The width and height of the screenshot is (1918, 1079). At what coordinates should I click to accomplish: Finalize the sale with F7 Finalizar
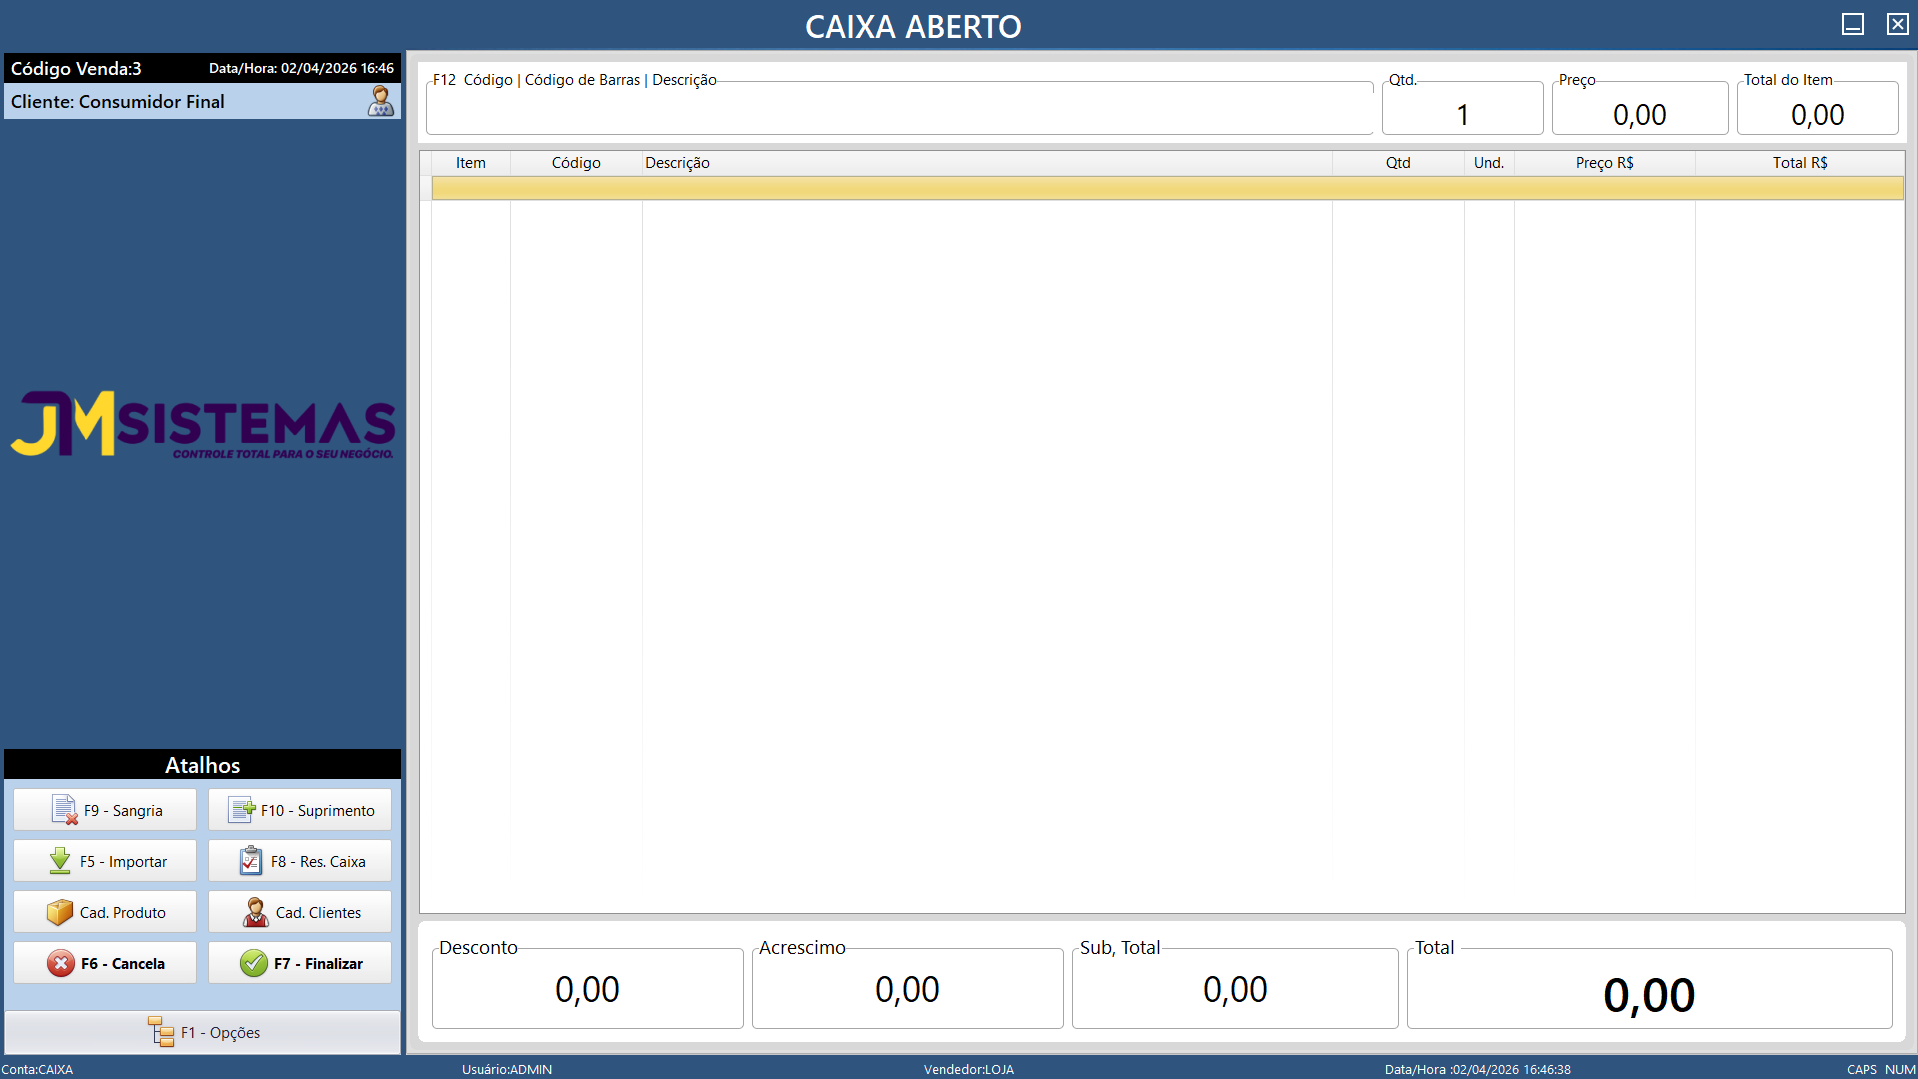(300, 963)
